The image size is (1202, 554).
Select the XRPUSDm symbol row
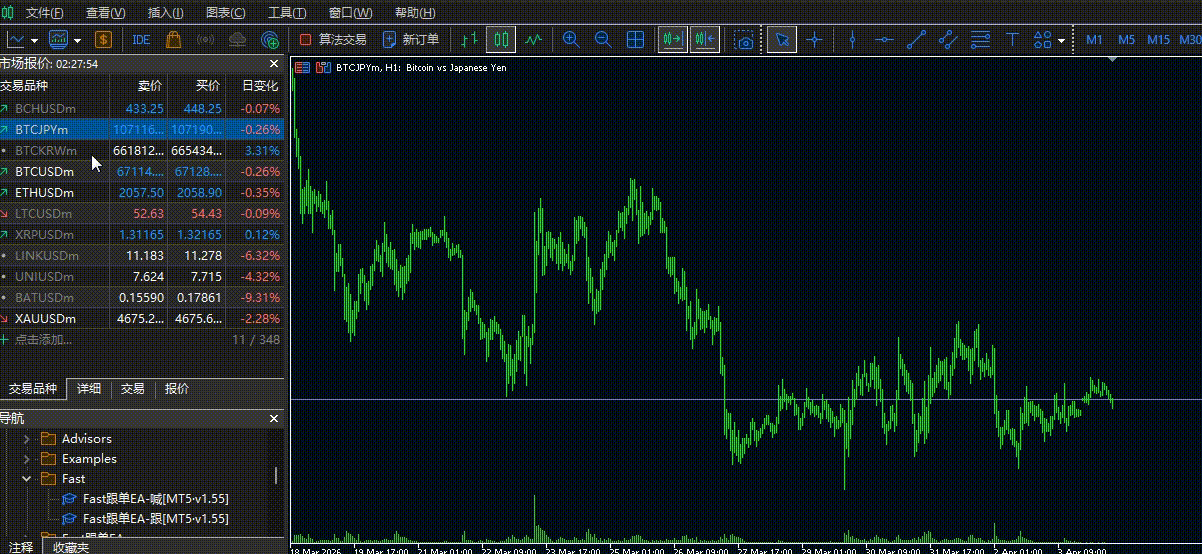pyautogui.click(x=142, y=235)
